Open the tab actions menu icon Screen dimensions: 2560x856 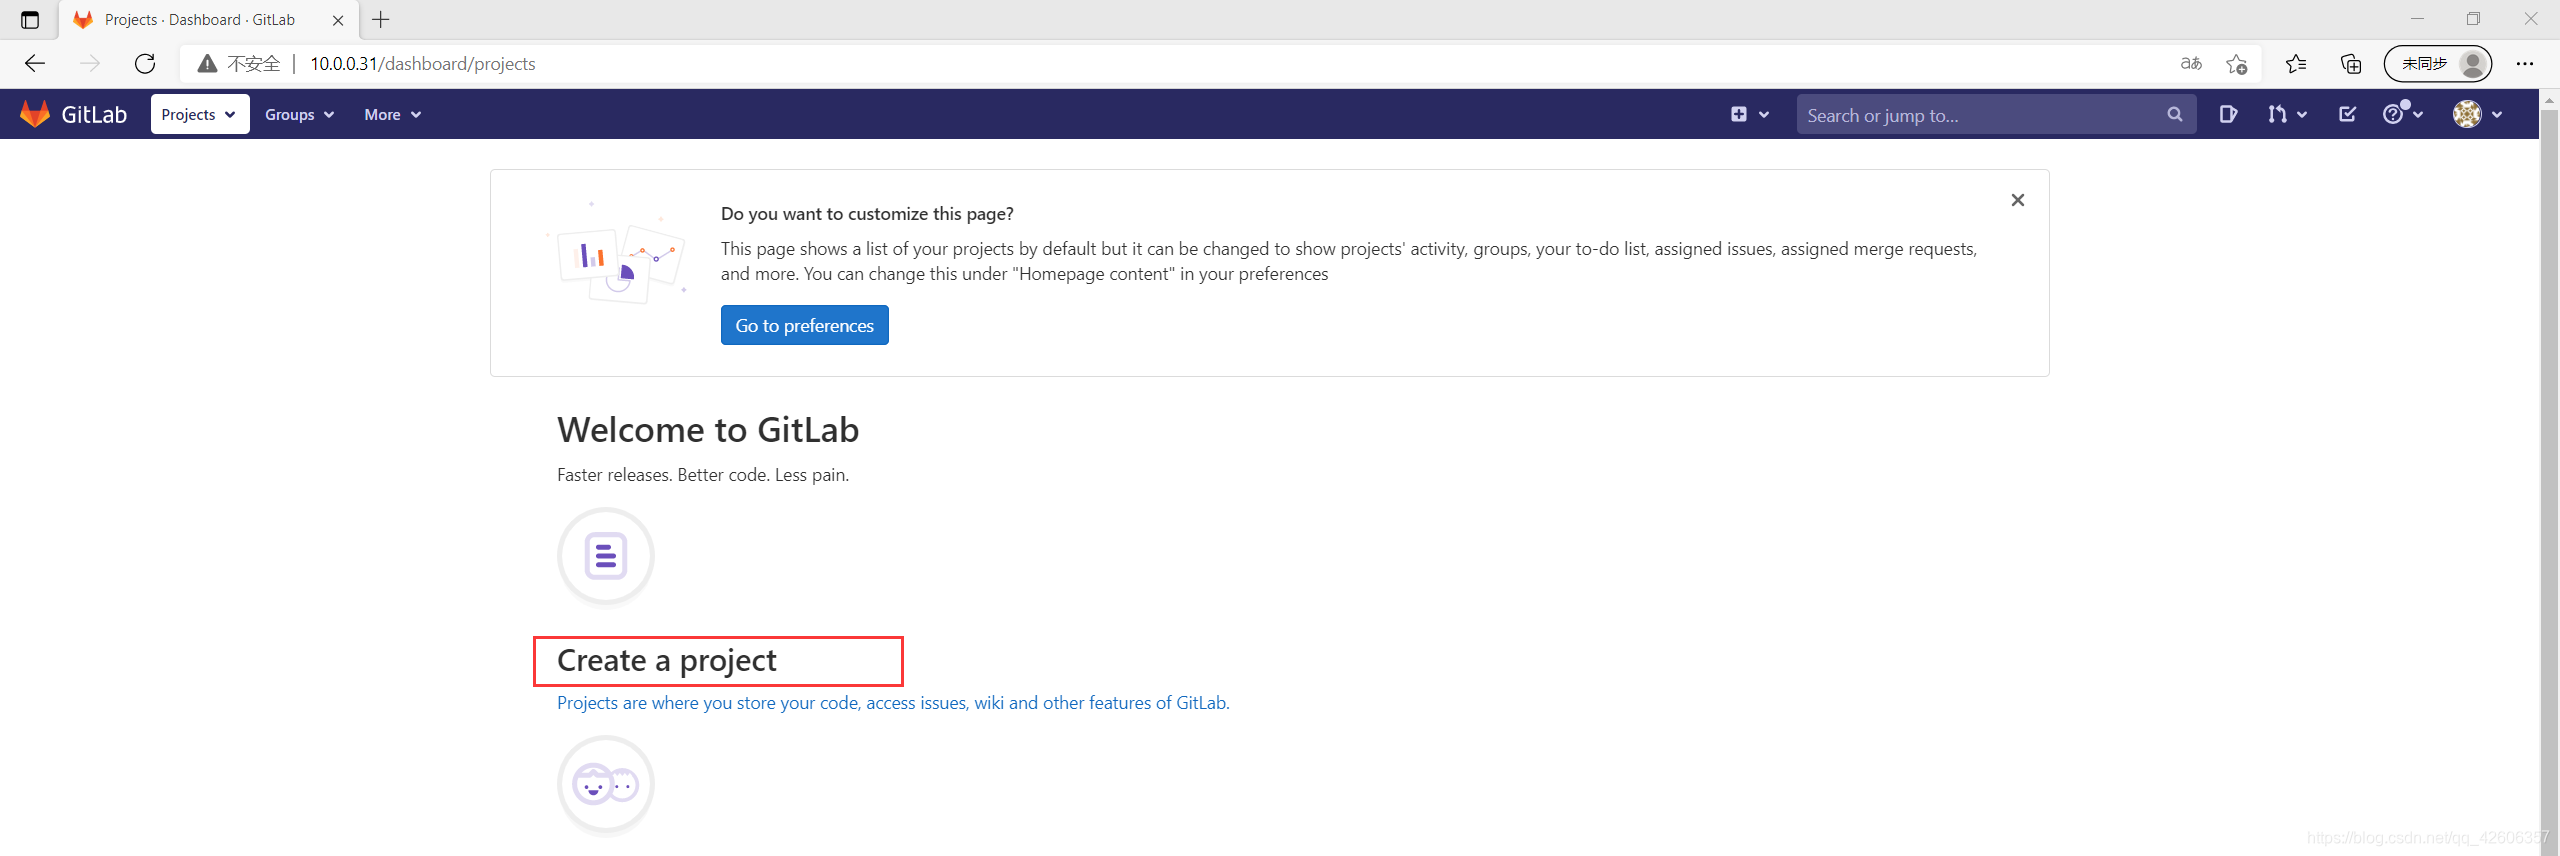(x=30, y=20)
